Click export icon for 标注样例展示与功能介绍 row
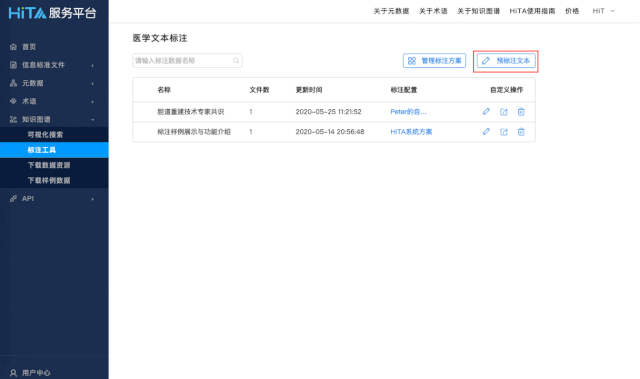Image resolution: width=640 pixels, height=379 pixels. [504, 132]
